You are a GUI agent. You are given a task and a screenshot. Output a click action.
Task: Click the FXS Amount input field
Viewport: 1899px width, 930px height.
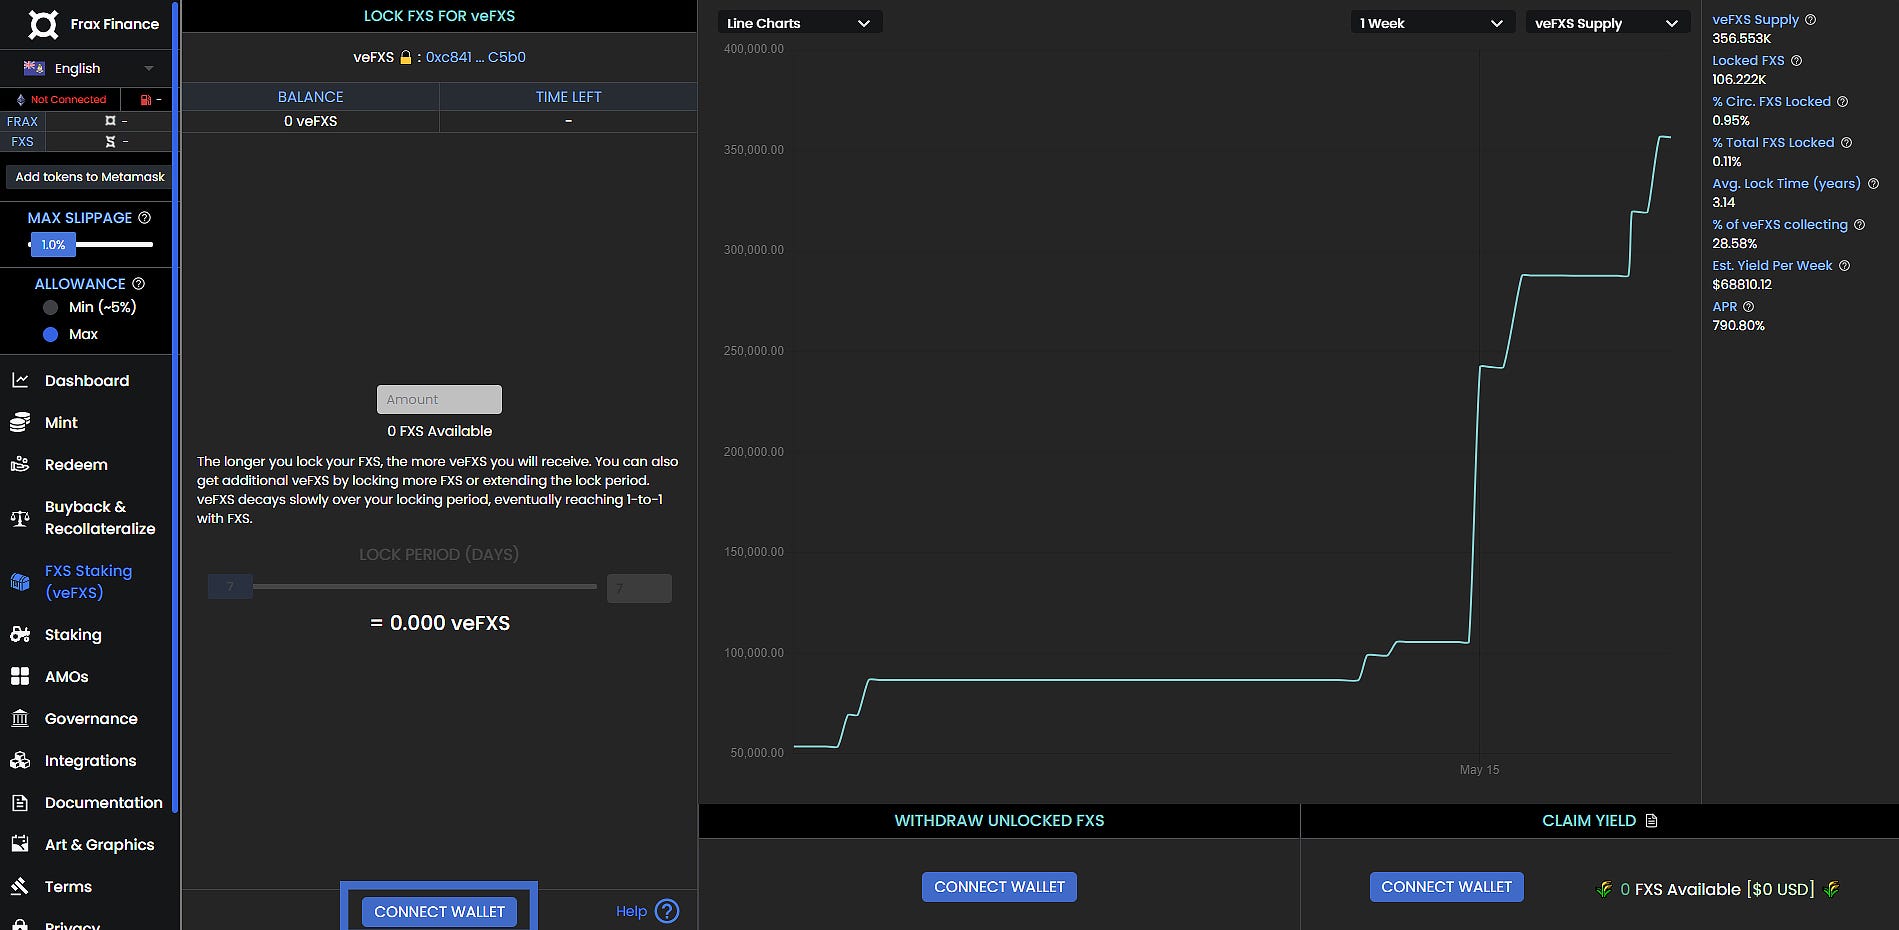[x=439, y=399]
